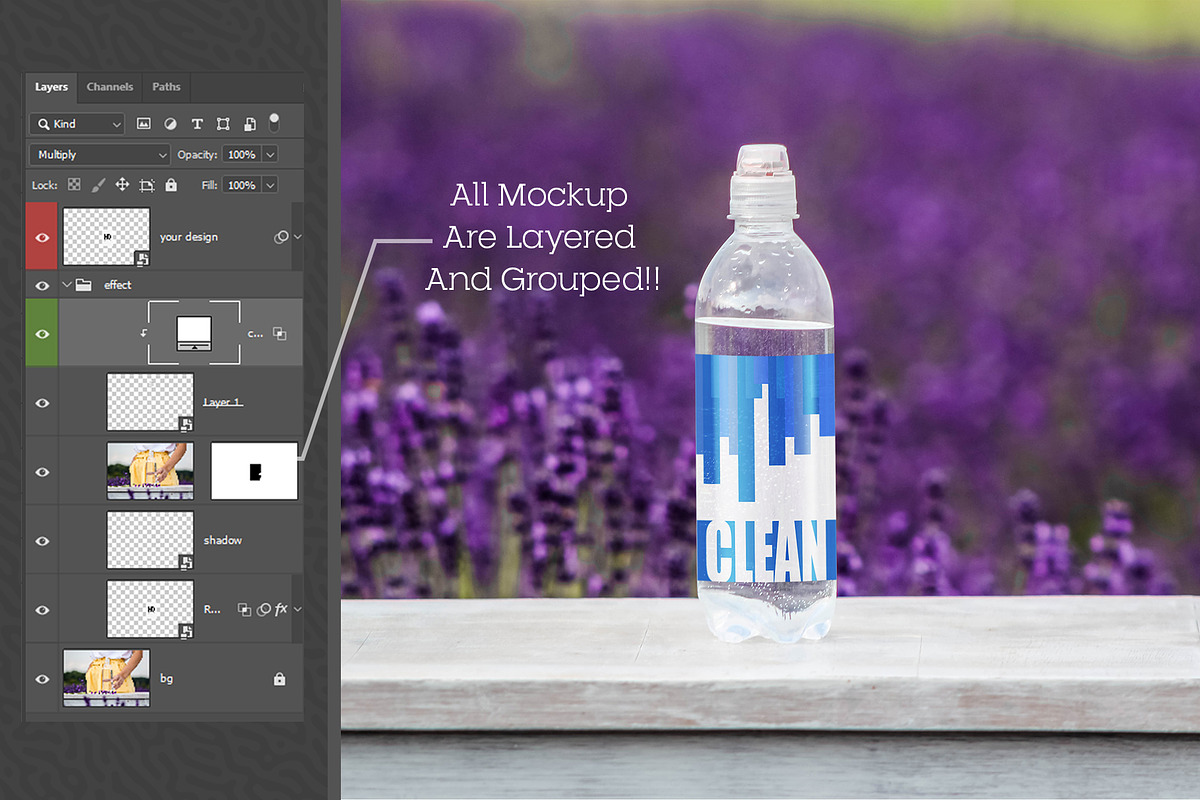Click the 'Layer 1' layer name

(x=223, y=402)
